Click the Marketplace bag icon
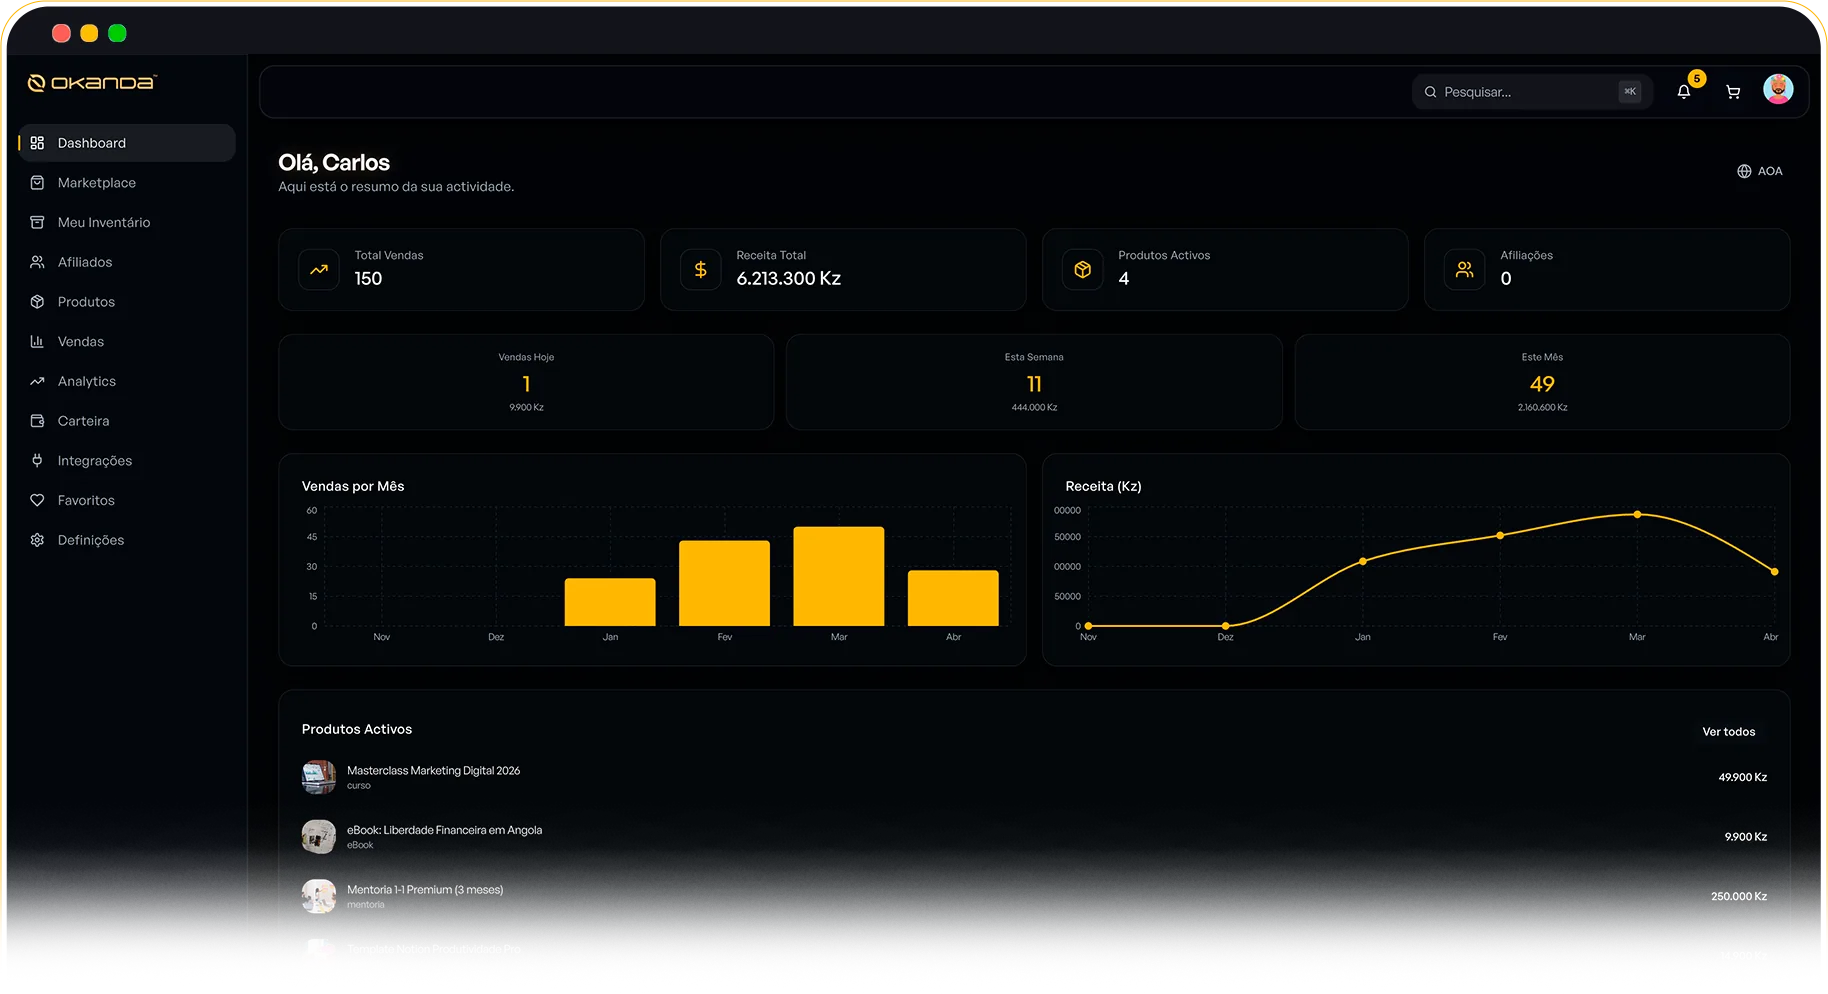Image resolution: width=1828 pixels, height=994 pixels. coord(37,183)
